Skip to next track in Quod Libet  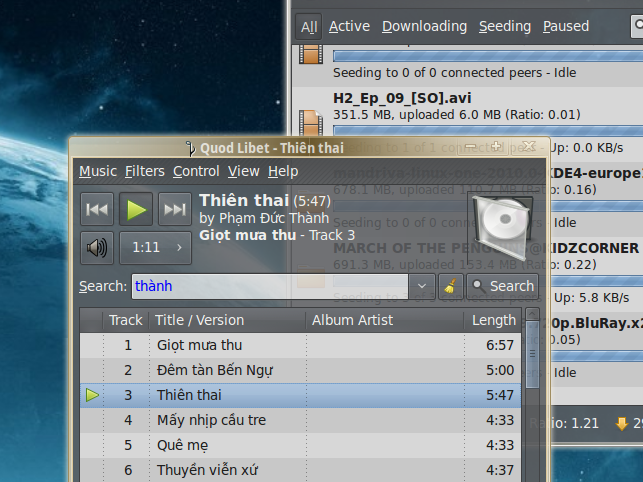click(175, 209)
